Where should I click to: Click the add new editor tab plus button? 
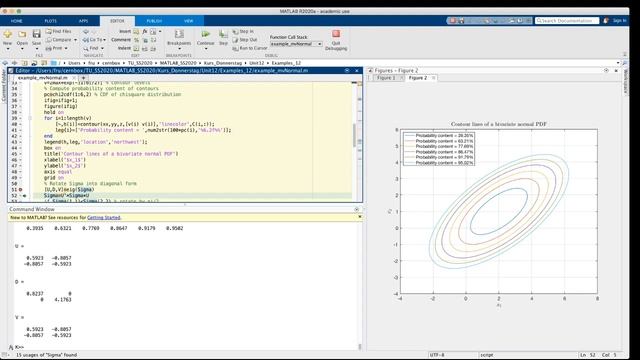tap(83, 78)
